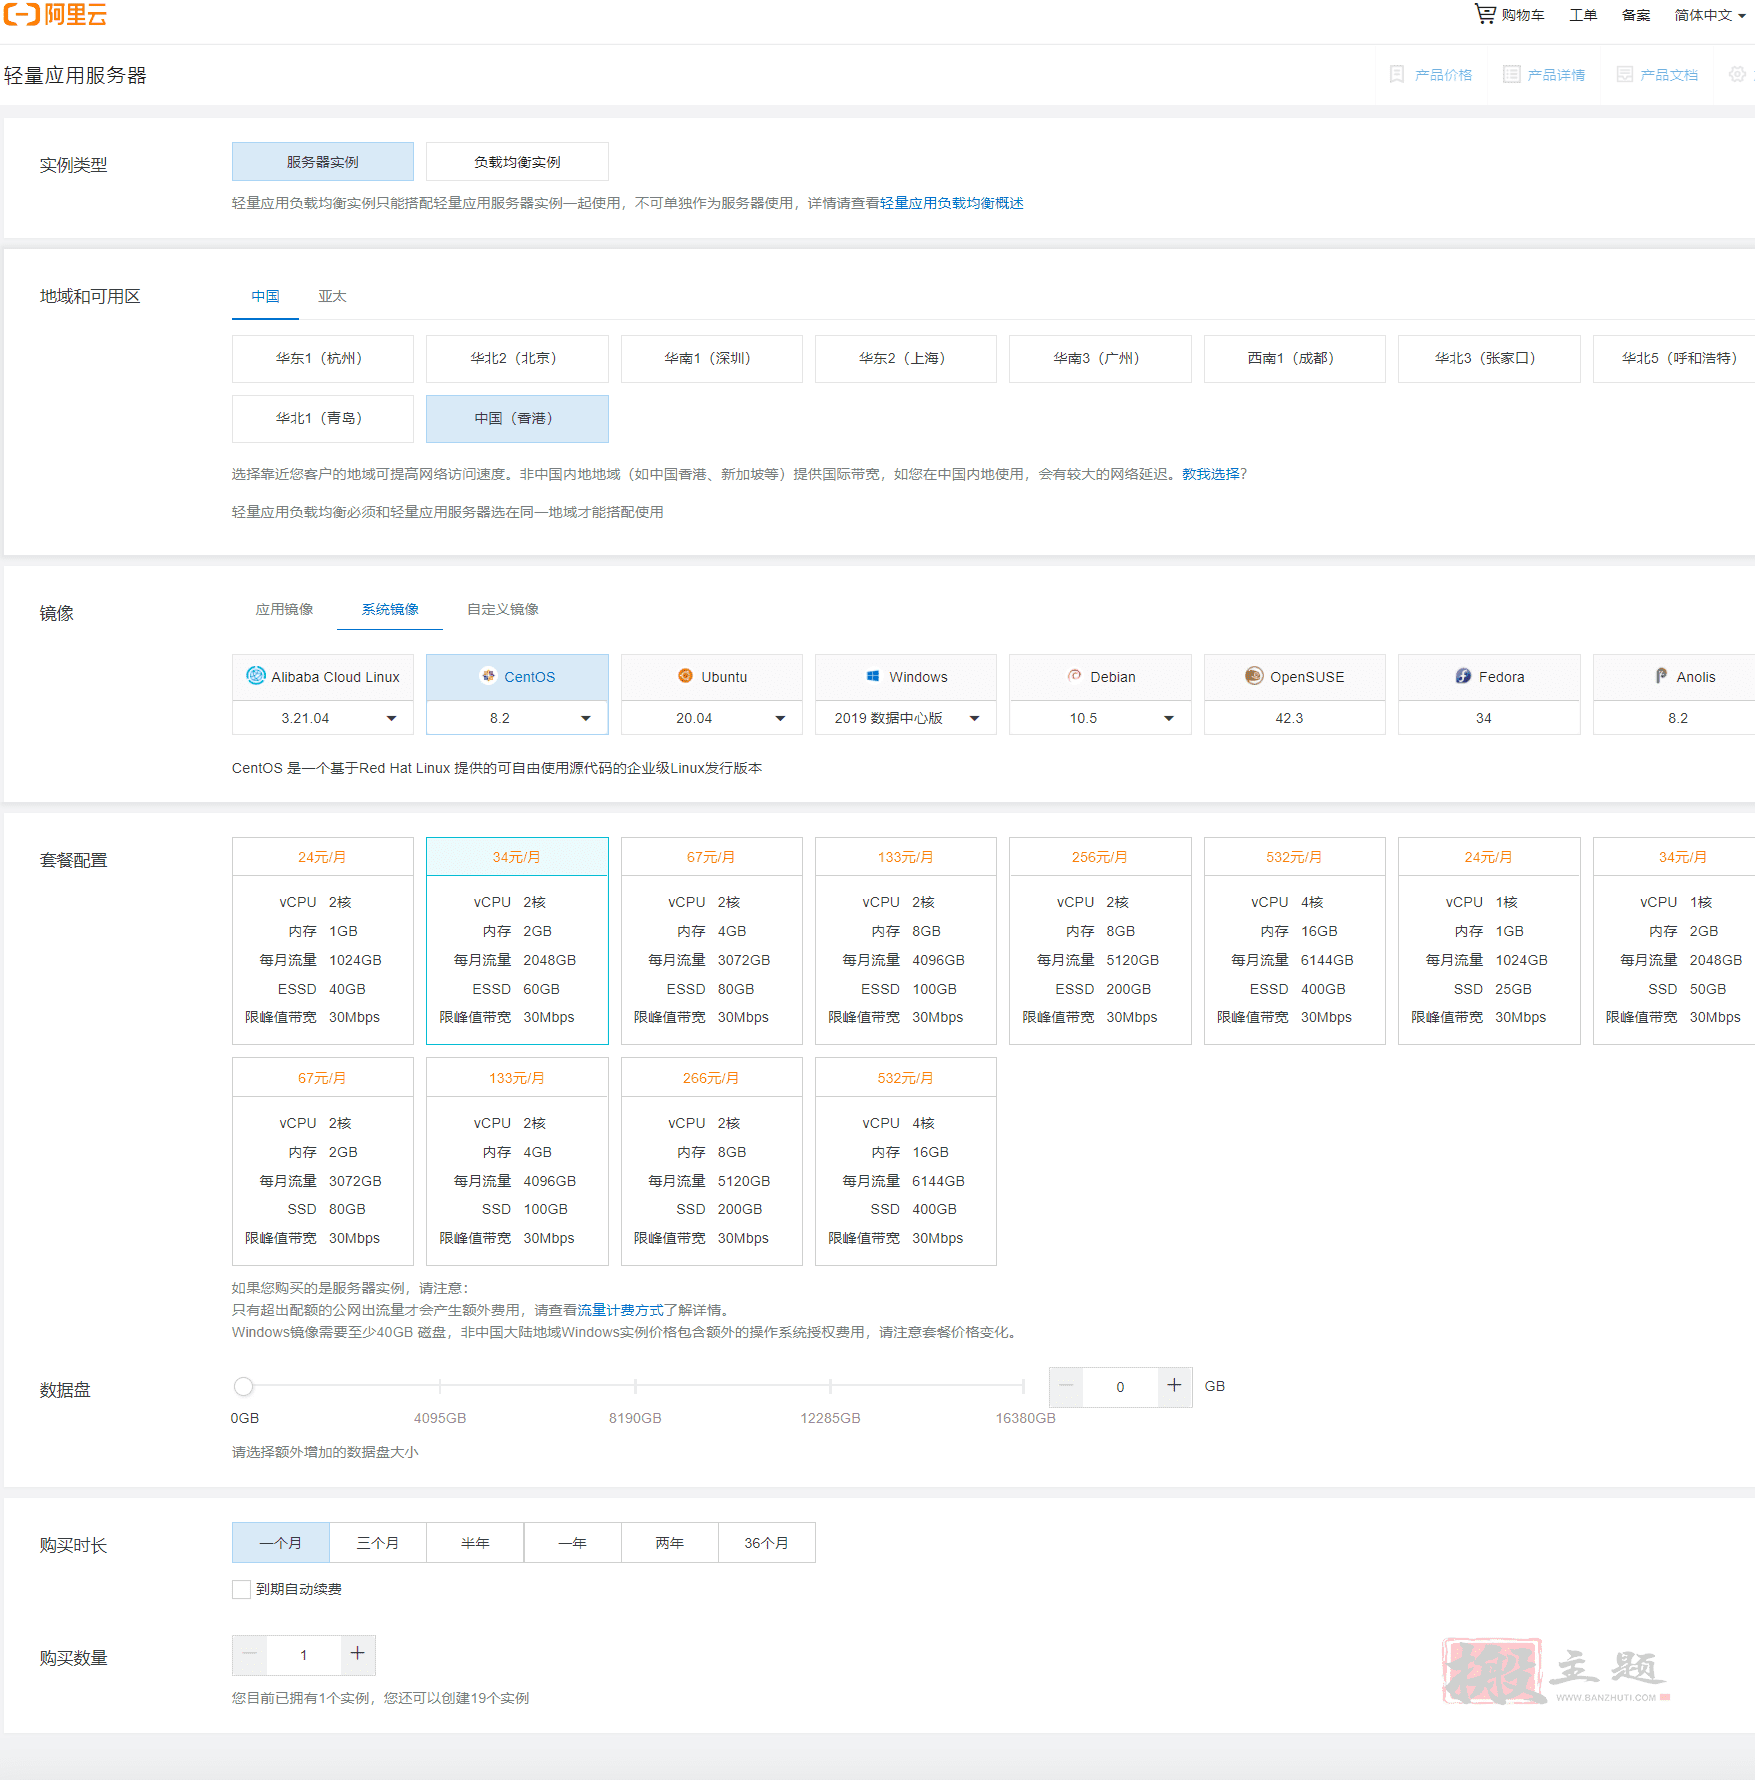Viewport: 1755px width, 1780px height.
Task: Open the shopping cart icon
Action: point(1485,14)
